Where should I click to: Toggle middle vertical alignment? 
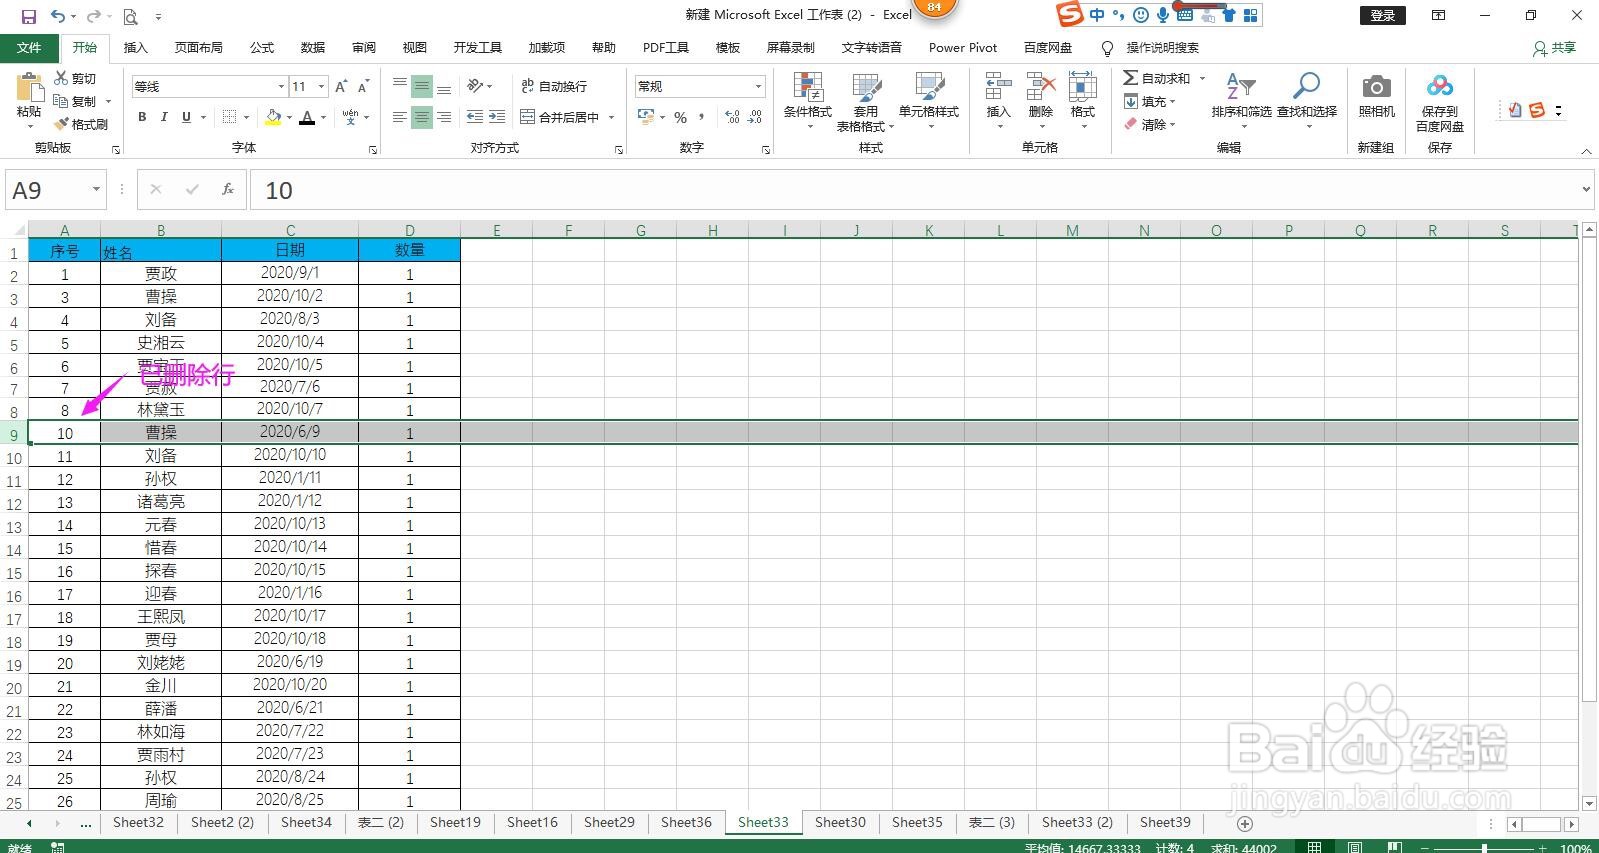(x=422, y=86)
